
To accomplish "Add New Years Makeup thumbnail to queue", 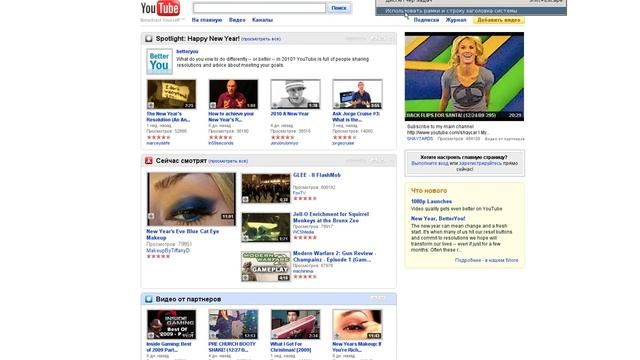I will click(x=337, y=336).
